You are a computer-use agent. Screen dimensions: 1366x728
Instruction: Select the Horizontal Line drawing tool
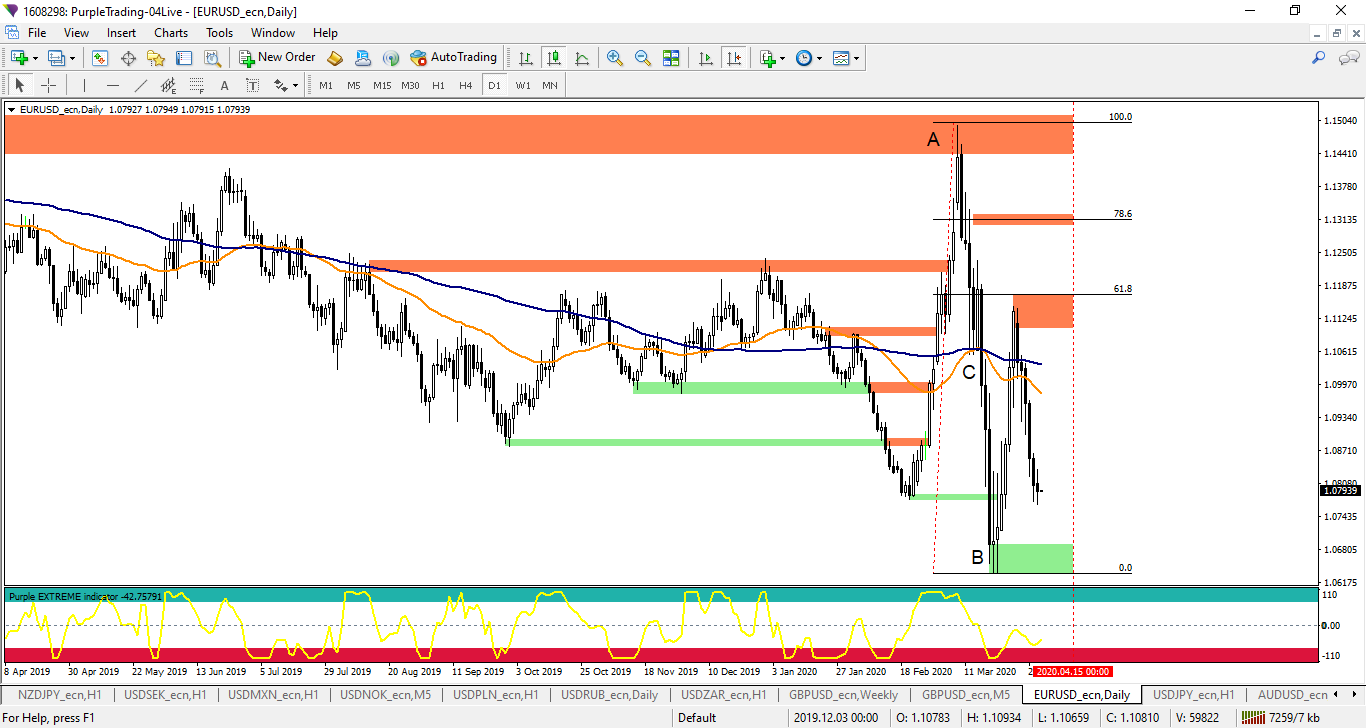point(112,85)
